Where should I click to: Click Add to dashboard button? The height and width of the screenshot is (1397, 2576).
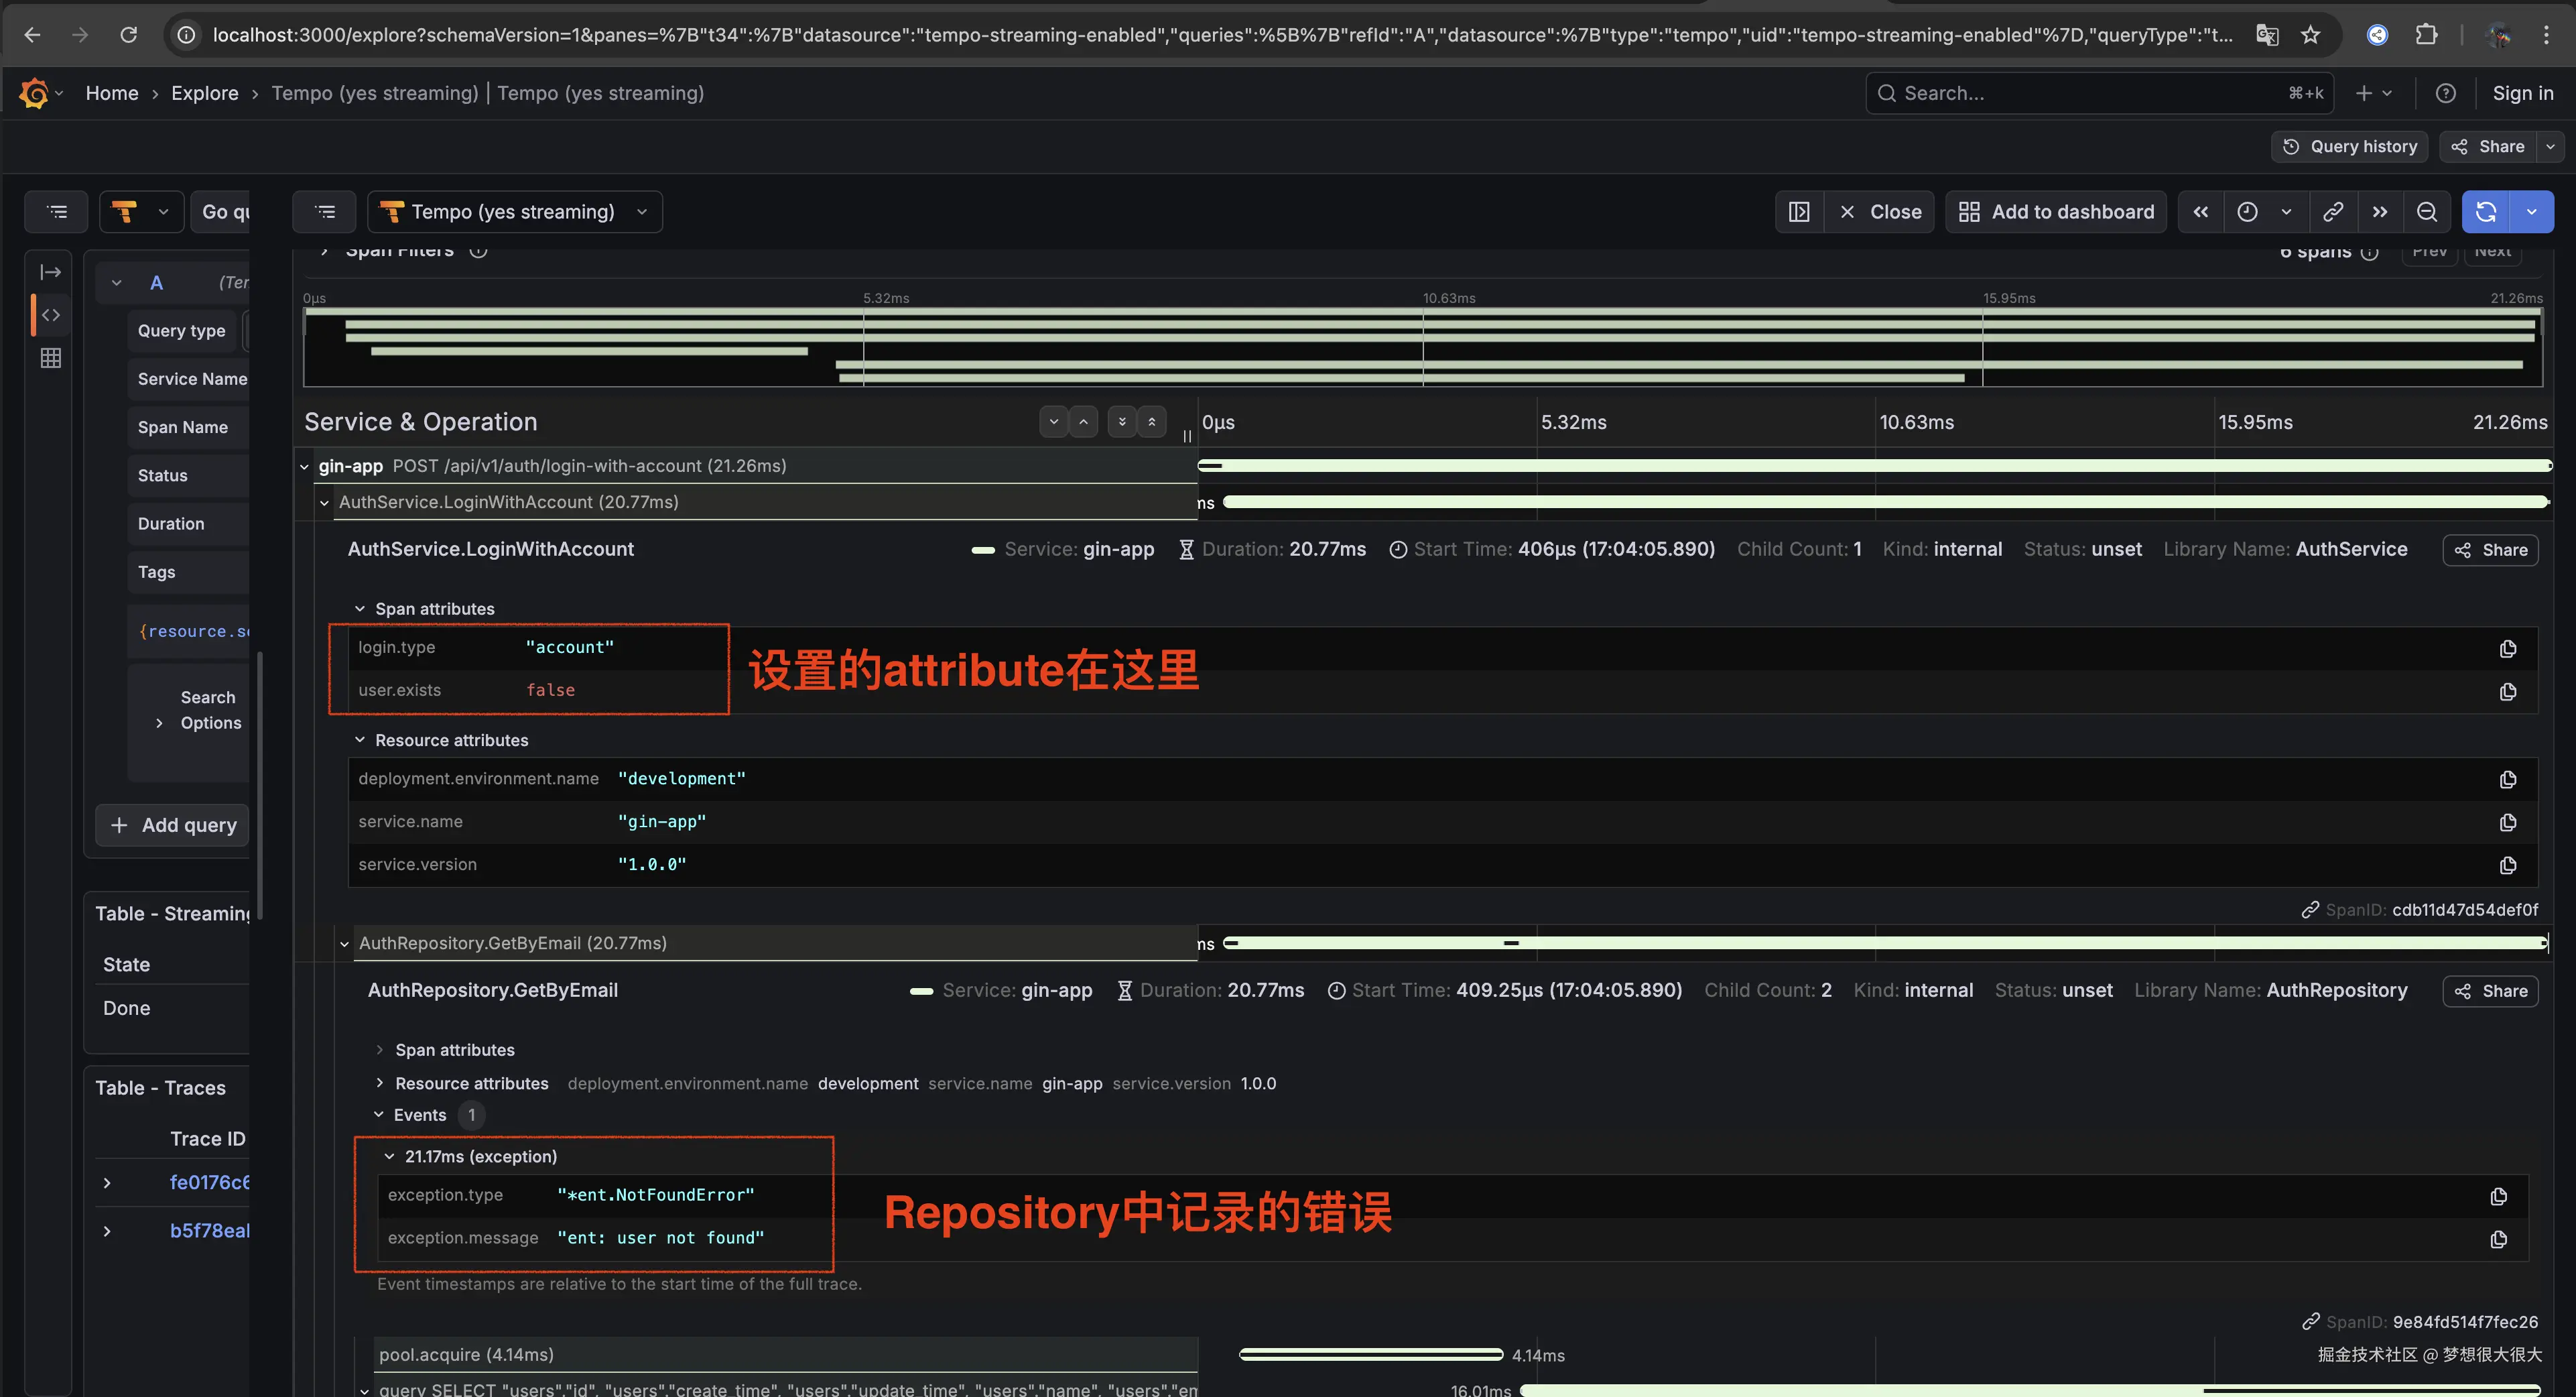pos(2056,212)
